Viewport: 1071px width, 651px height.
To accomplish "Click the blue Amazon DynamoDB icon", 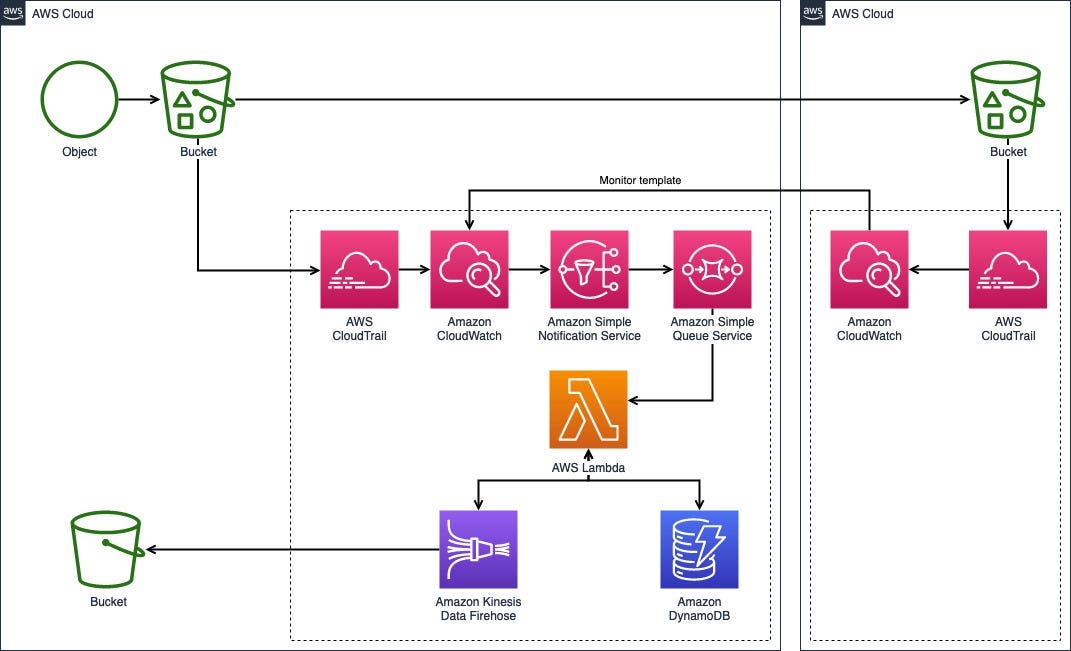I will [x=699, y=549].
